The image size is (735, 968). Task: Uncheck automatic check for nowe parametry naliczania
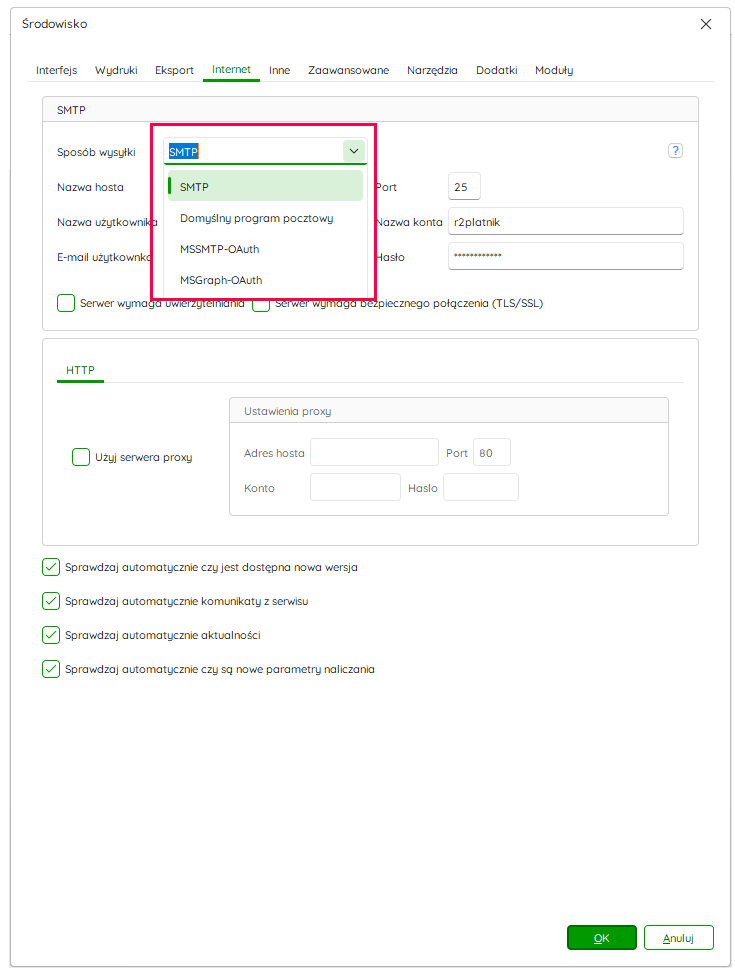point(51,669)
